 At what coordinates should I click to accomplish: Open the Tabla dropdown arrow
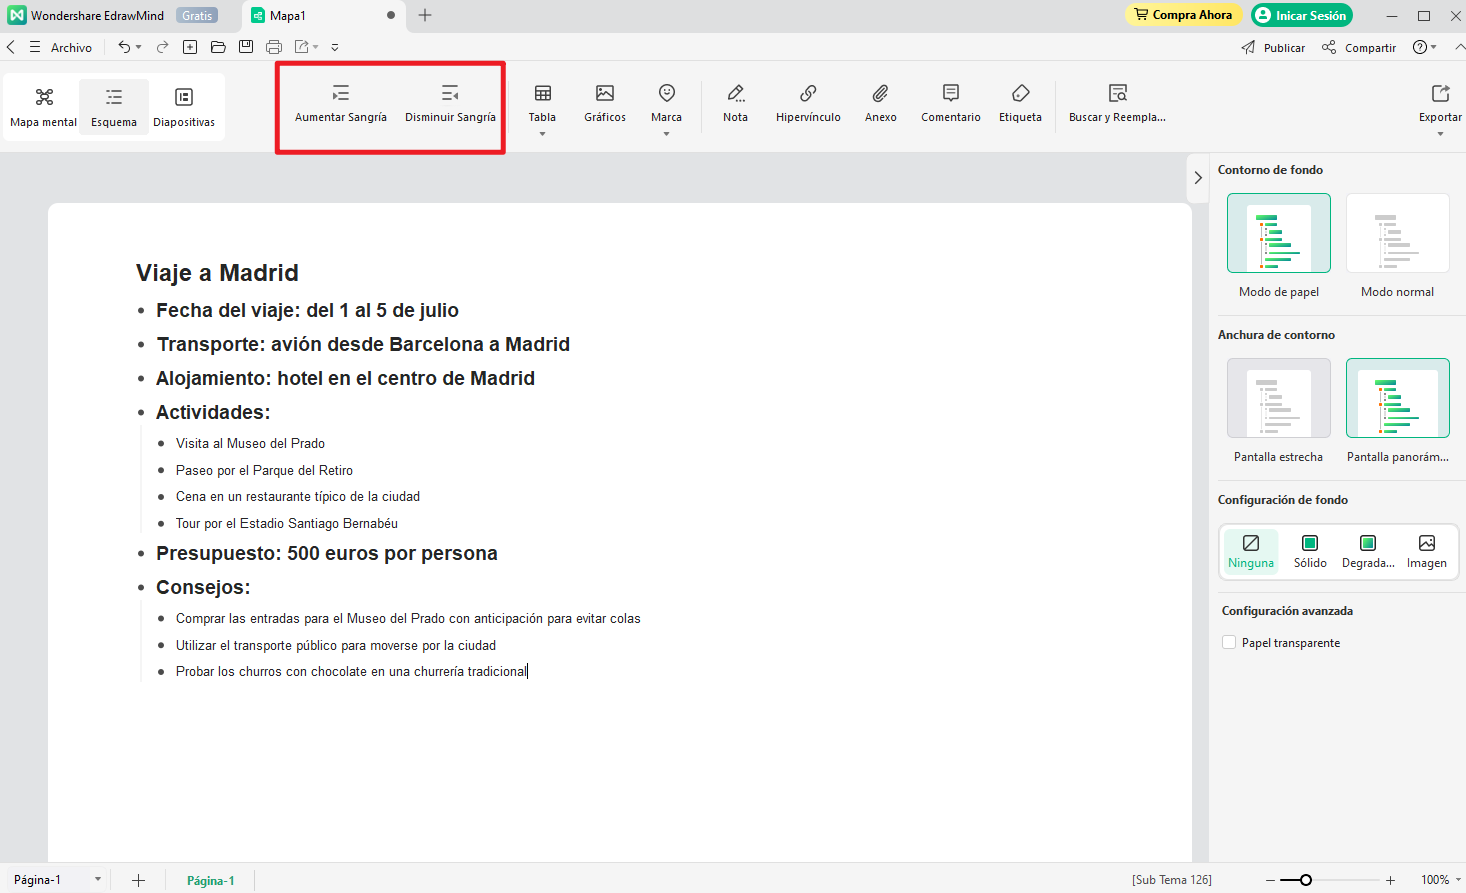click(542, 134)
